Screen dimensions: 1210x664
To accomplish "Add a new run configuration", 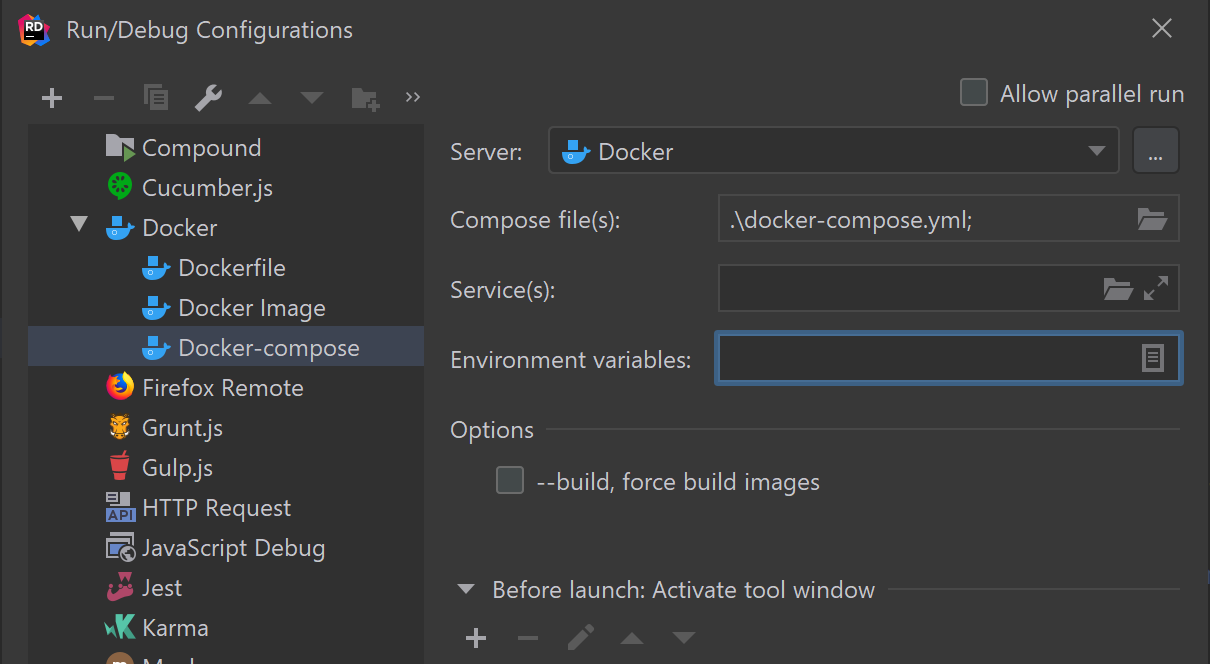I will (x=51, y=97).
